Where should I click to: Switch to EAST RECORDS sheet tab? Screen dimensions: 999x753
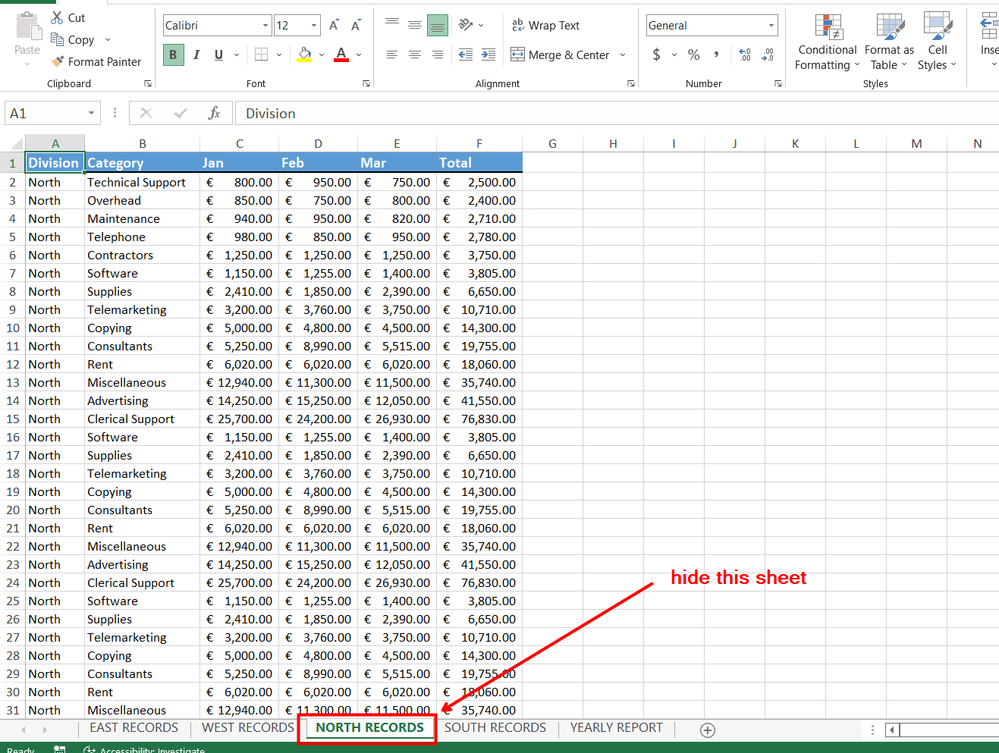(x=134, y=728)
